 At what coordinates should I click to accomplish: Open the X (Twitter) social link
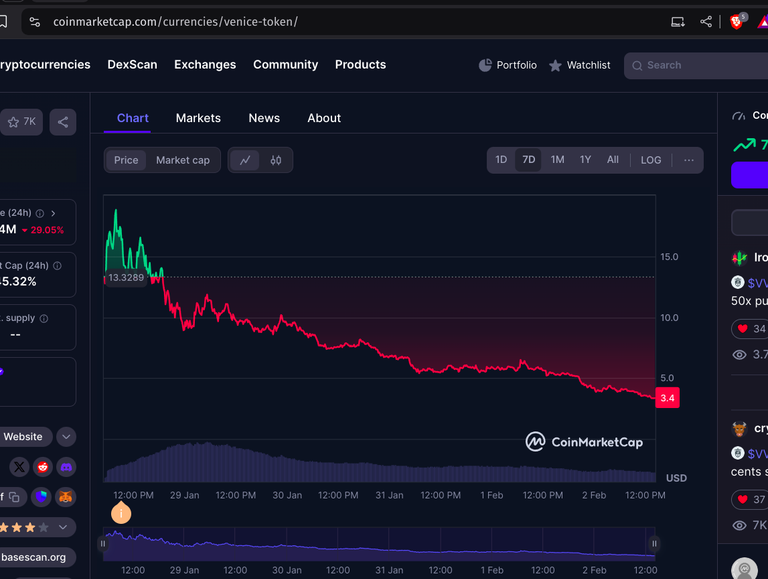click(19, 467)
